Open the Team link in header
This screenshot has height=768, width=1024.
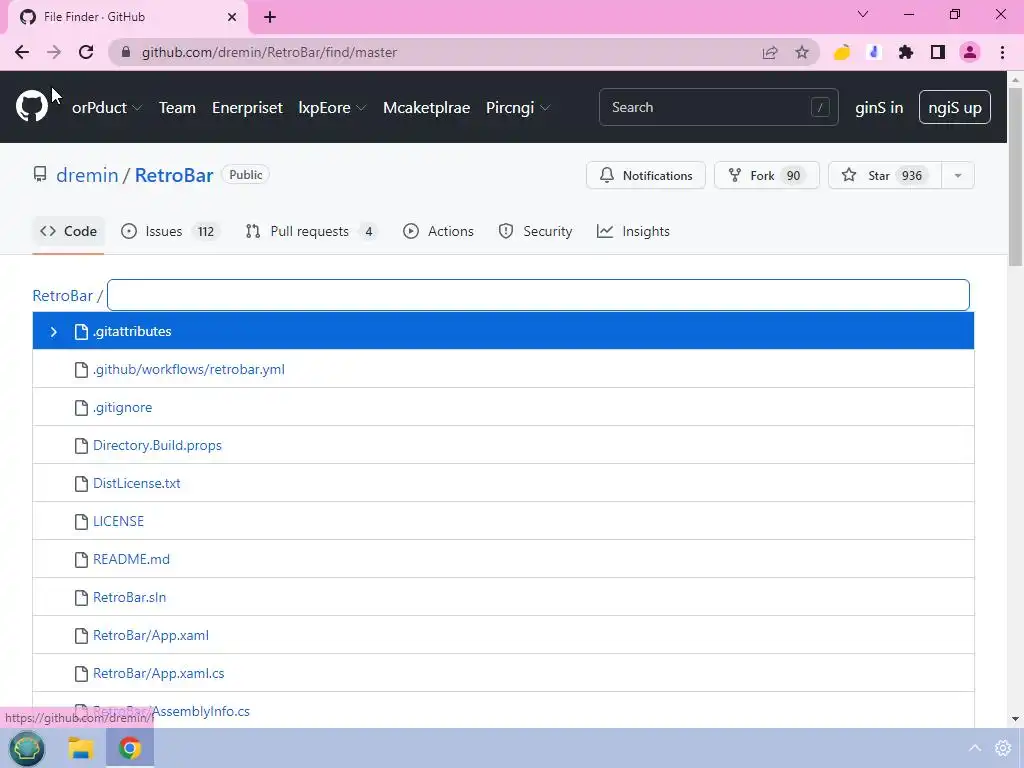177,107
